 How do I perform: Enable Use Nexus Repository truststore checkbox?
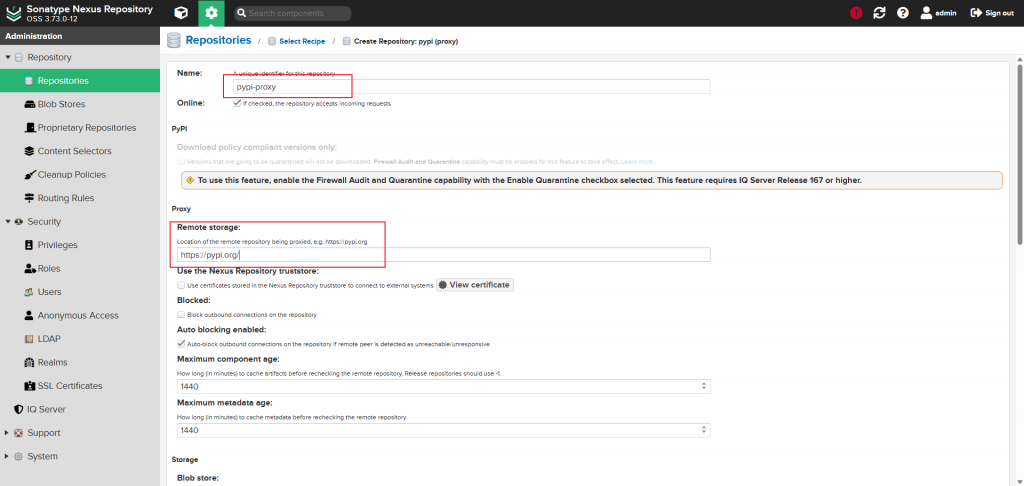point(181,285)
